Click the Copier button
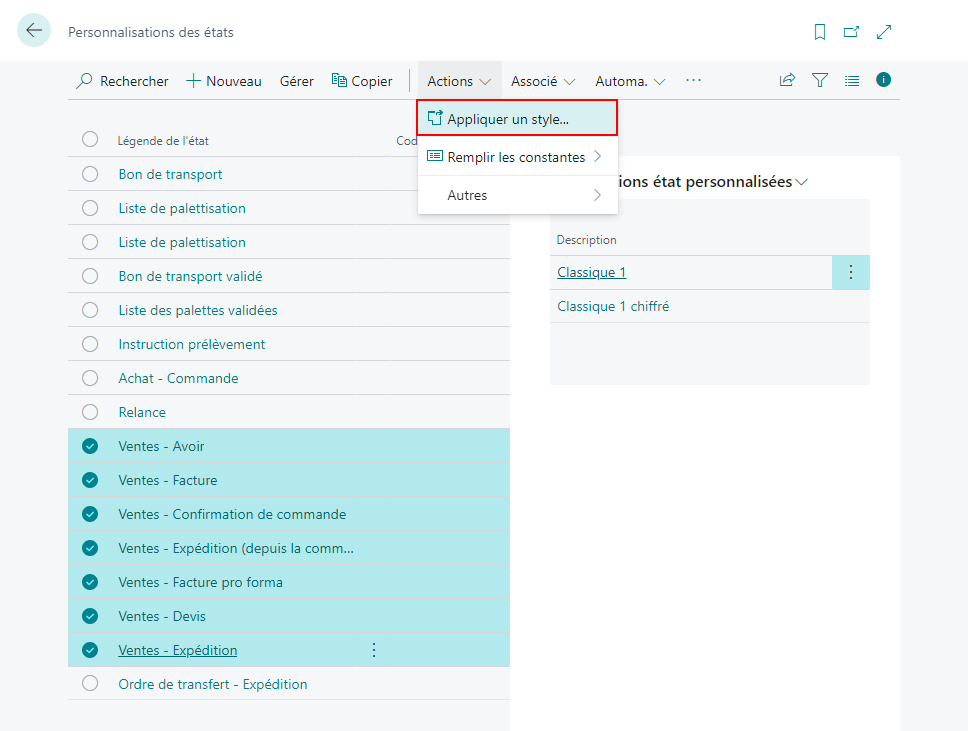The width and height of the screenshot is (968, 731). point(362,81)
